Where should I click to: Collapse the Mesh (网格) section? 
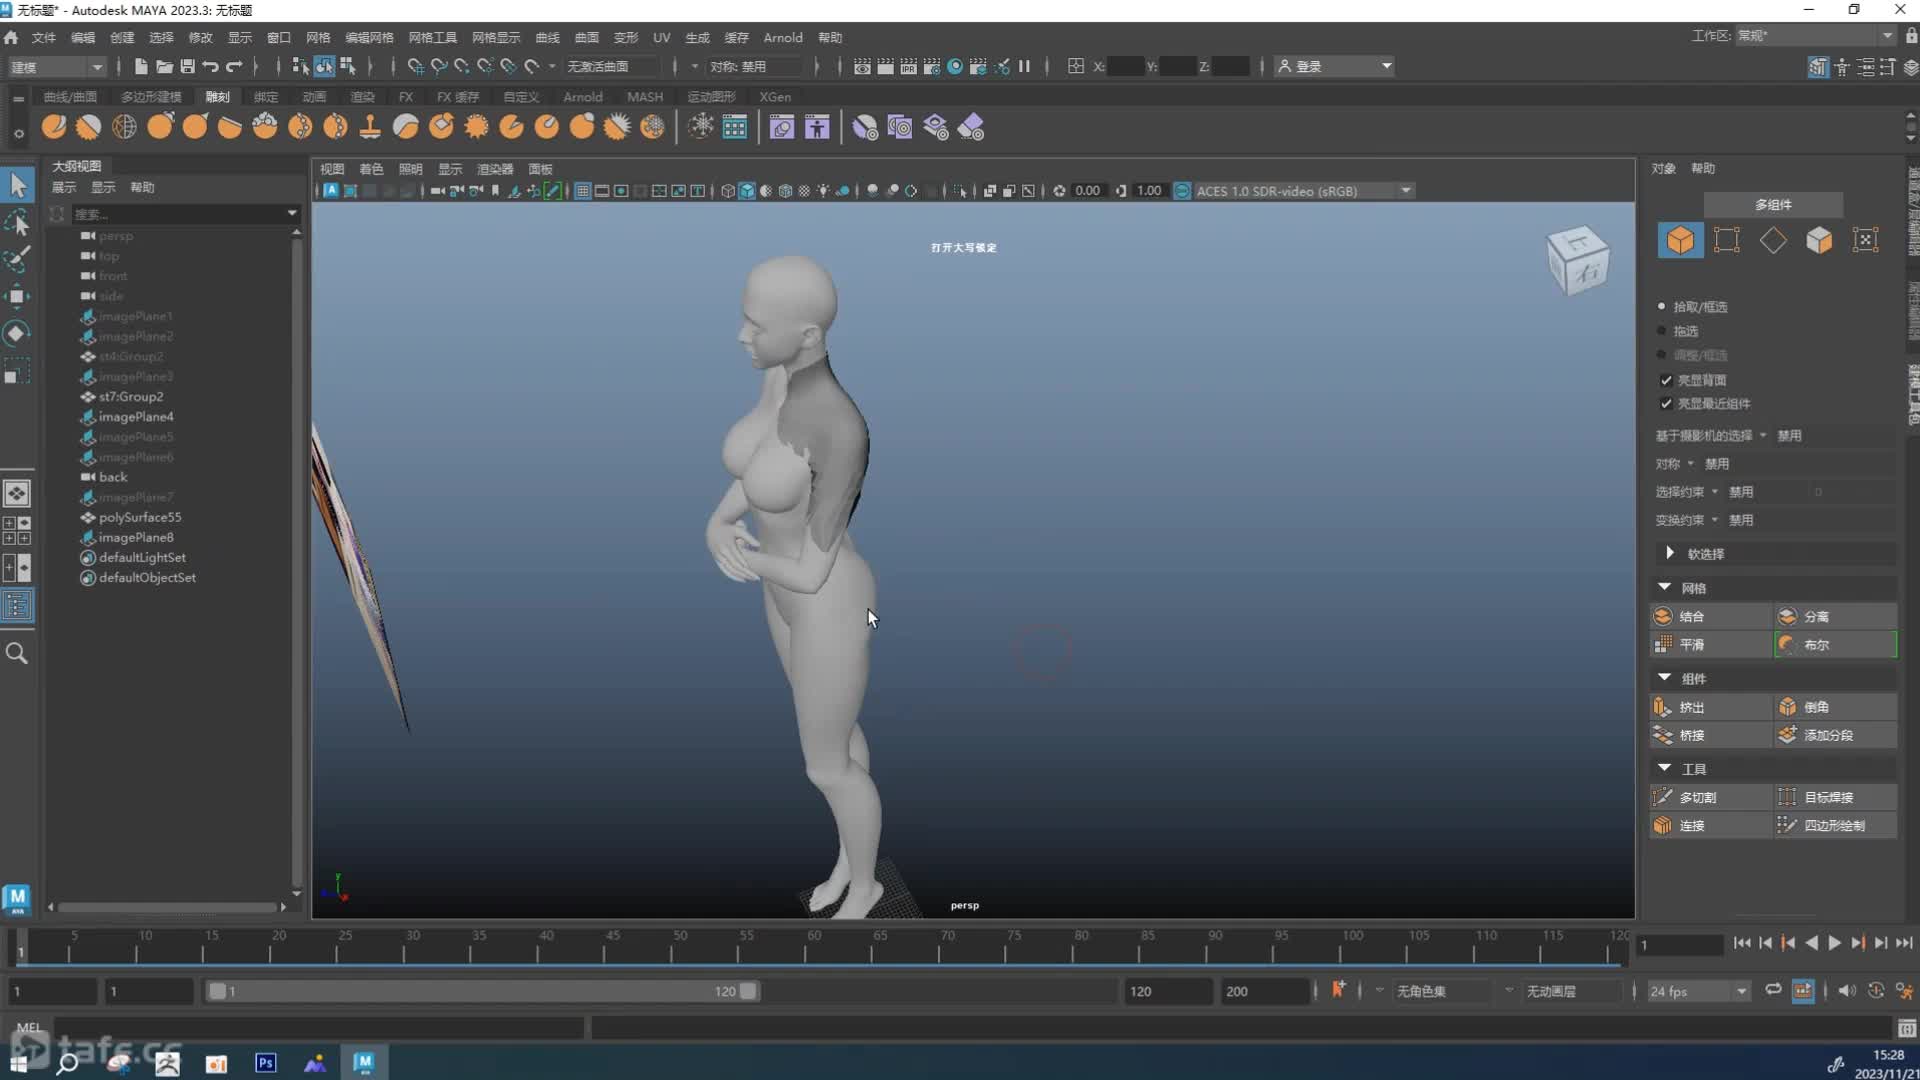pos(1665,588)
